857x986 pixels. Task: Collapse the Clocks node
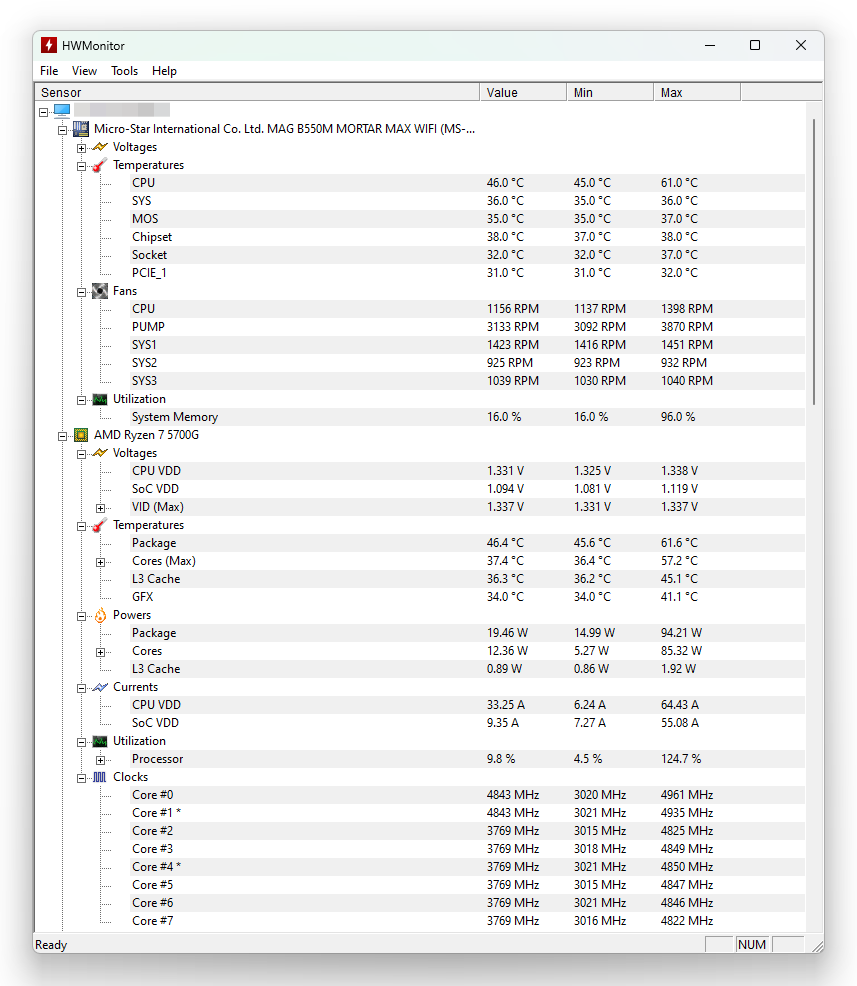[x=82, y=778]
